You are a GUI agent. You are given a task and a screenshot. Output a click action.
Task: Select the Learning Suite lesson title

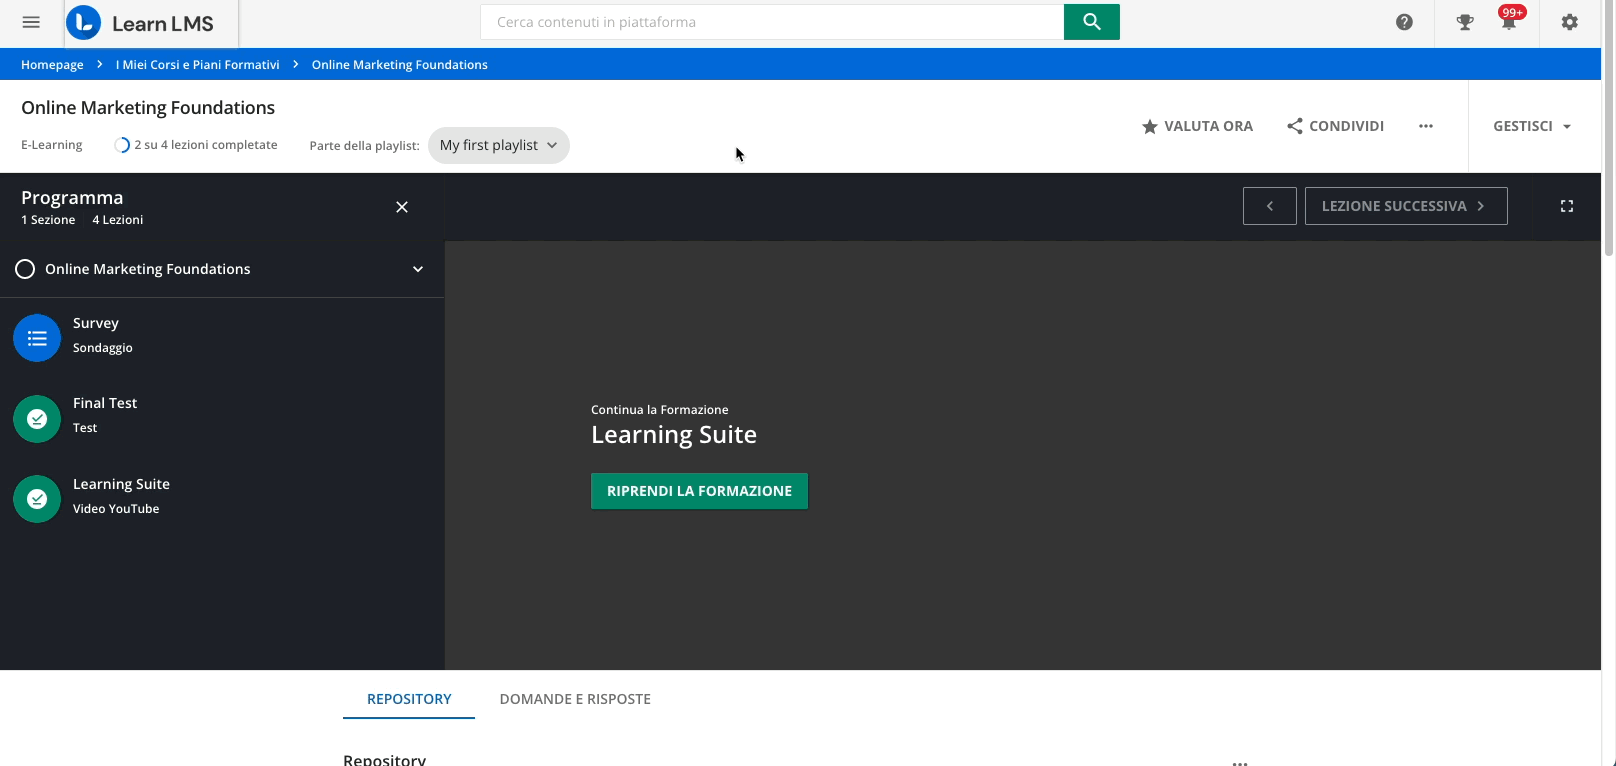pos(121,484)
